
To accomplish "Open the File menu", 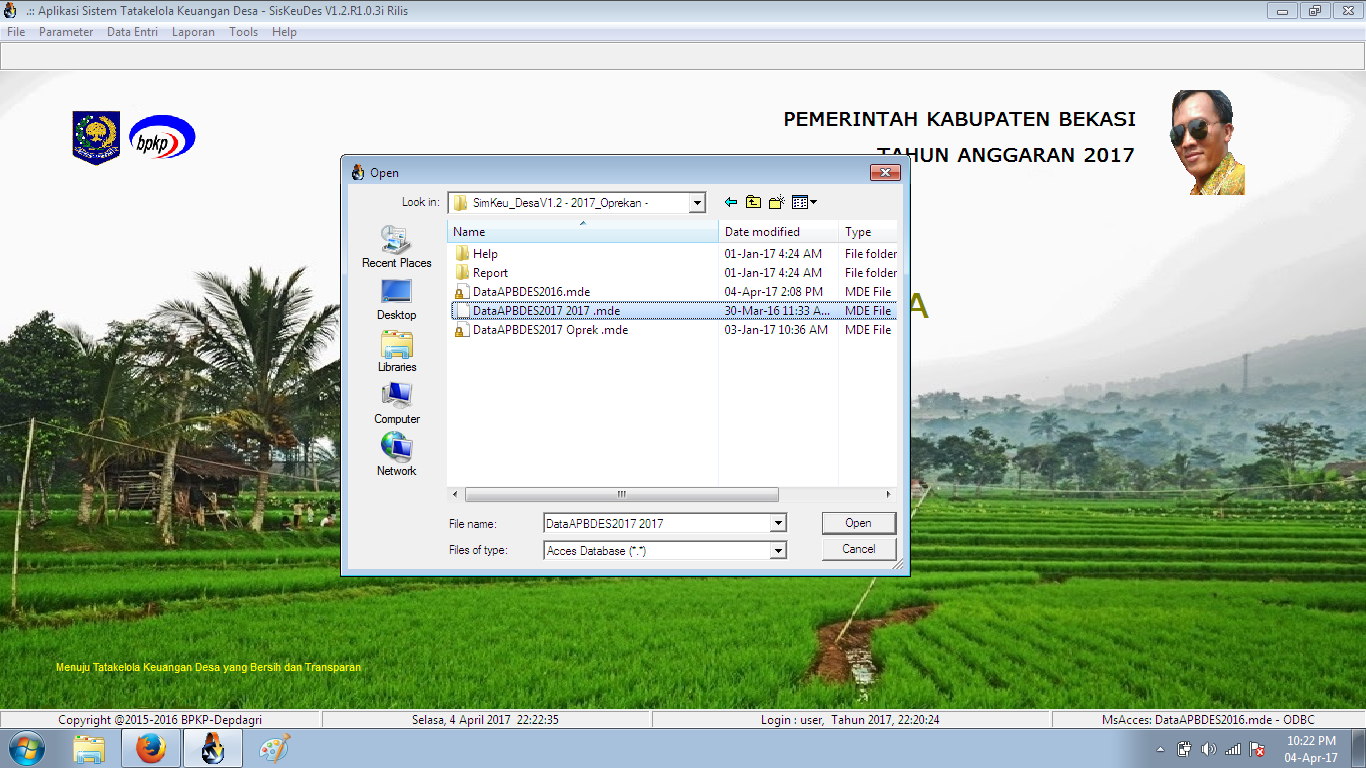I will (16, 32).
